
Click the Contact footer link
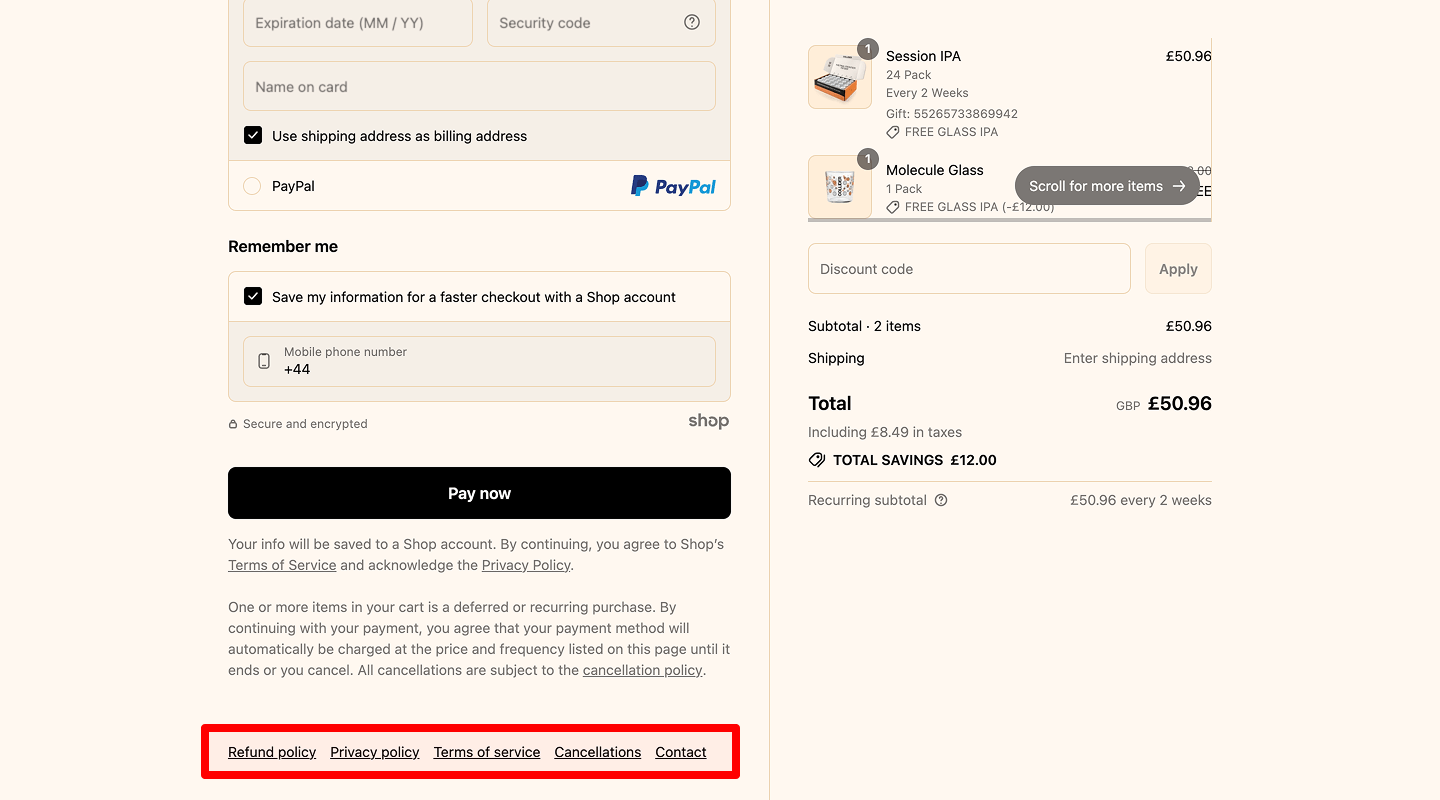point(681,752)
